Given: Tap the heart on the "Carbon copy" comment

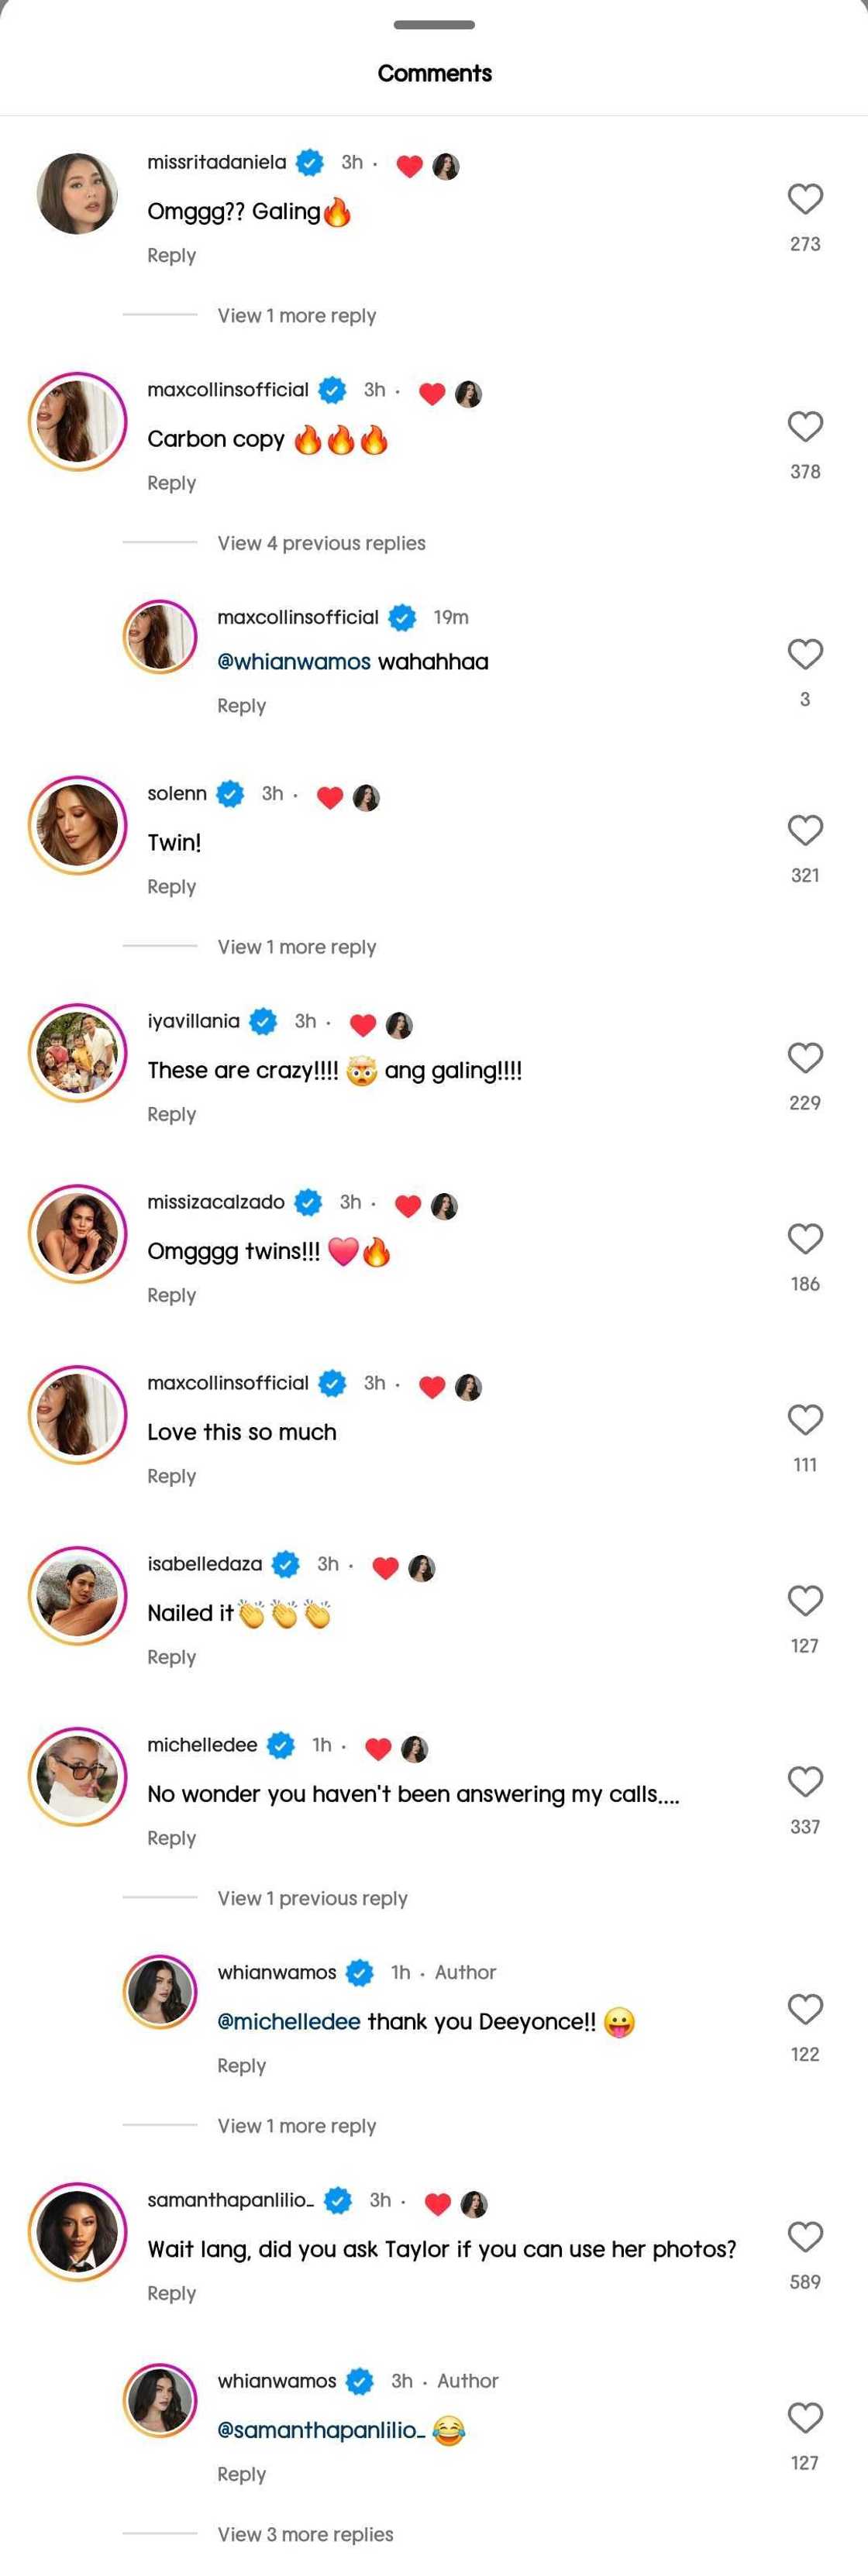Looking at the screenshot, I should [805, 427].
